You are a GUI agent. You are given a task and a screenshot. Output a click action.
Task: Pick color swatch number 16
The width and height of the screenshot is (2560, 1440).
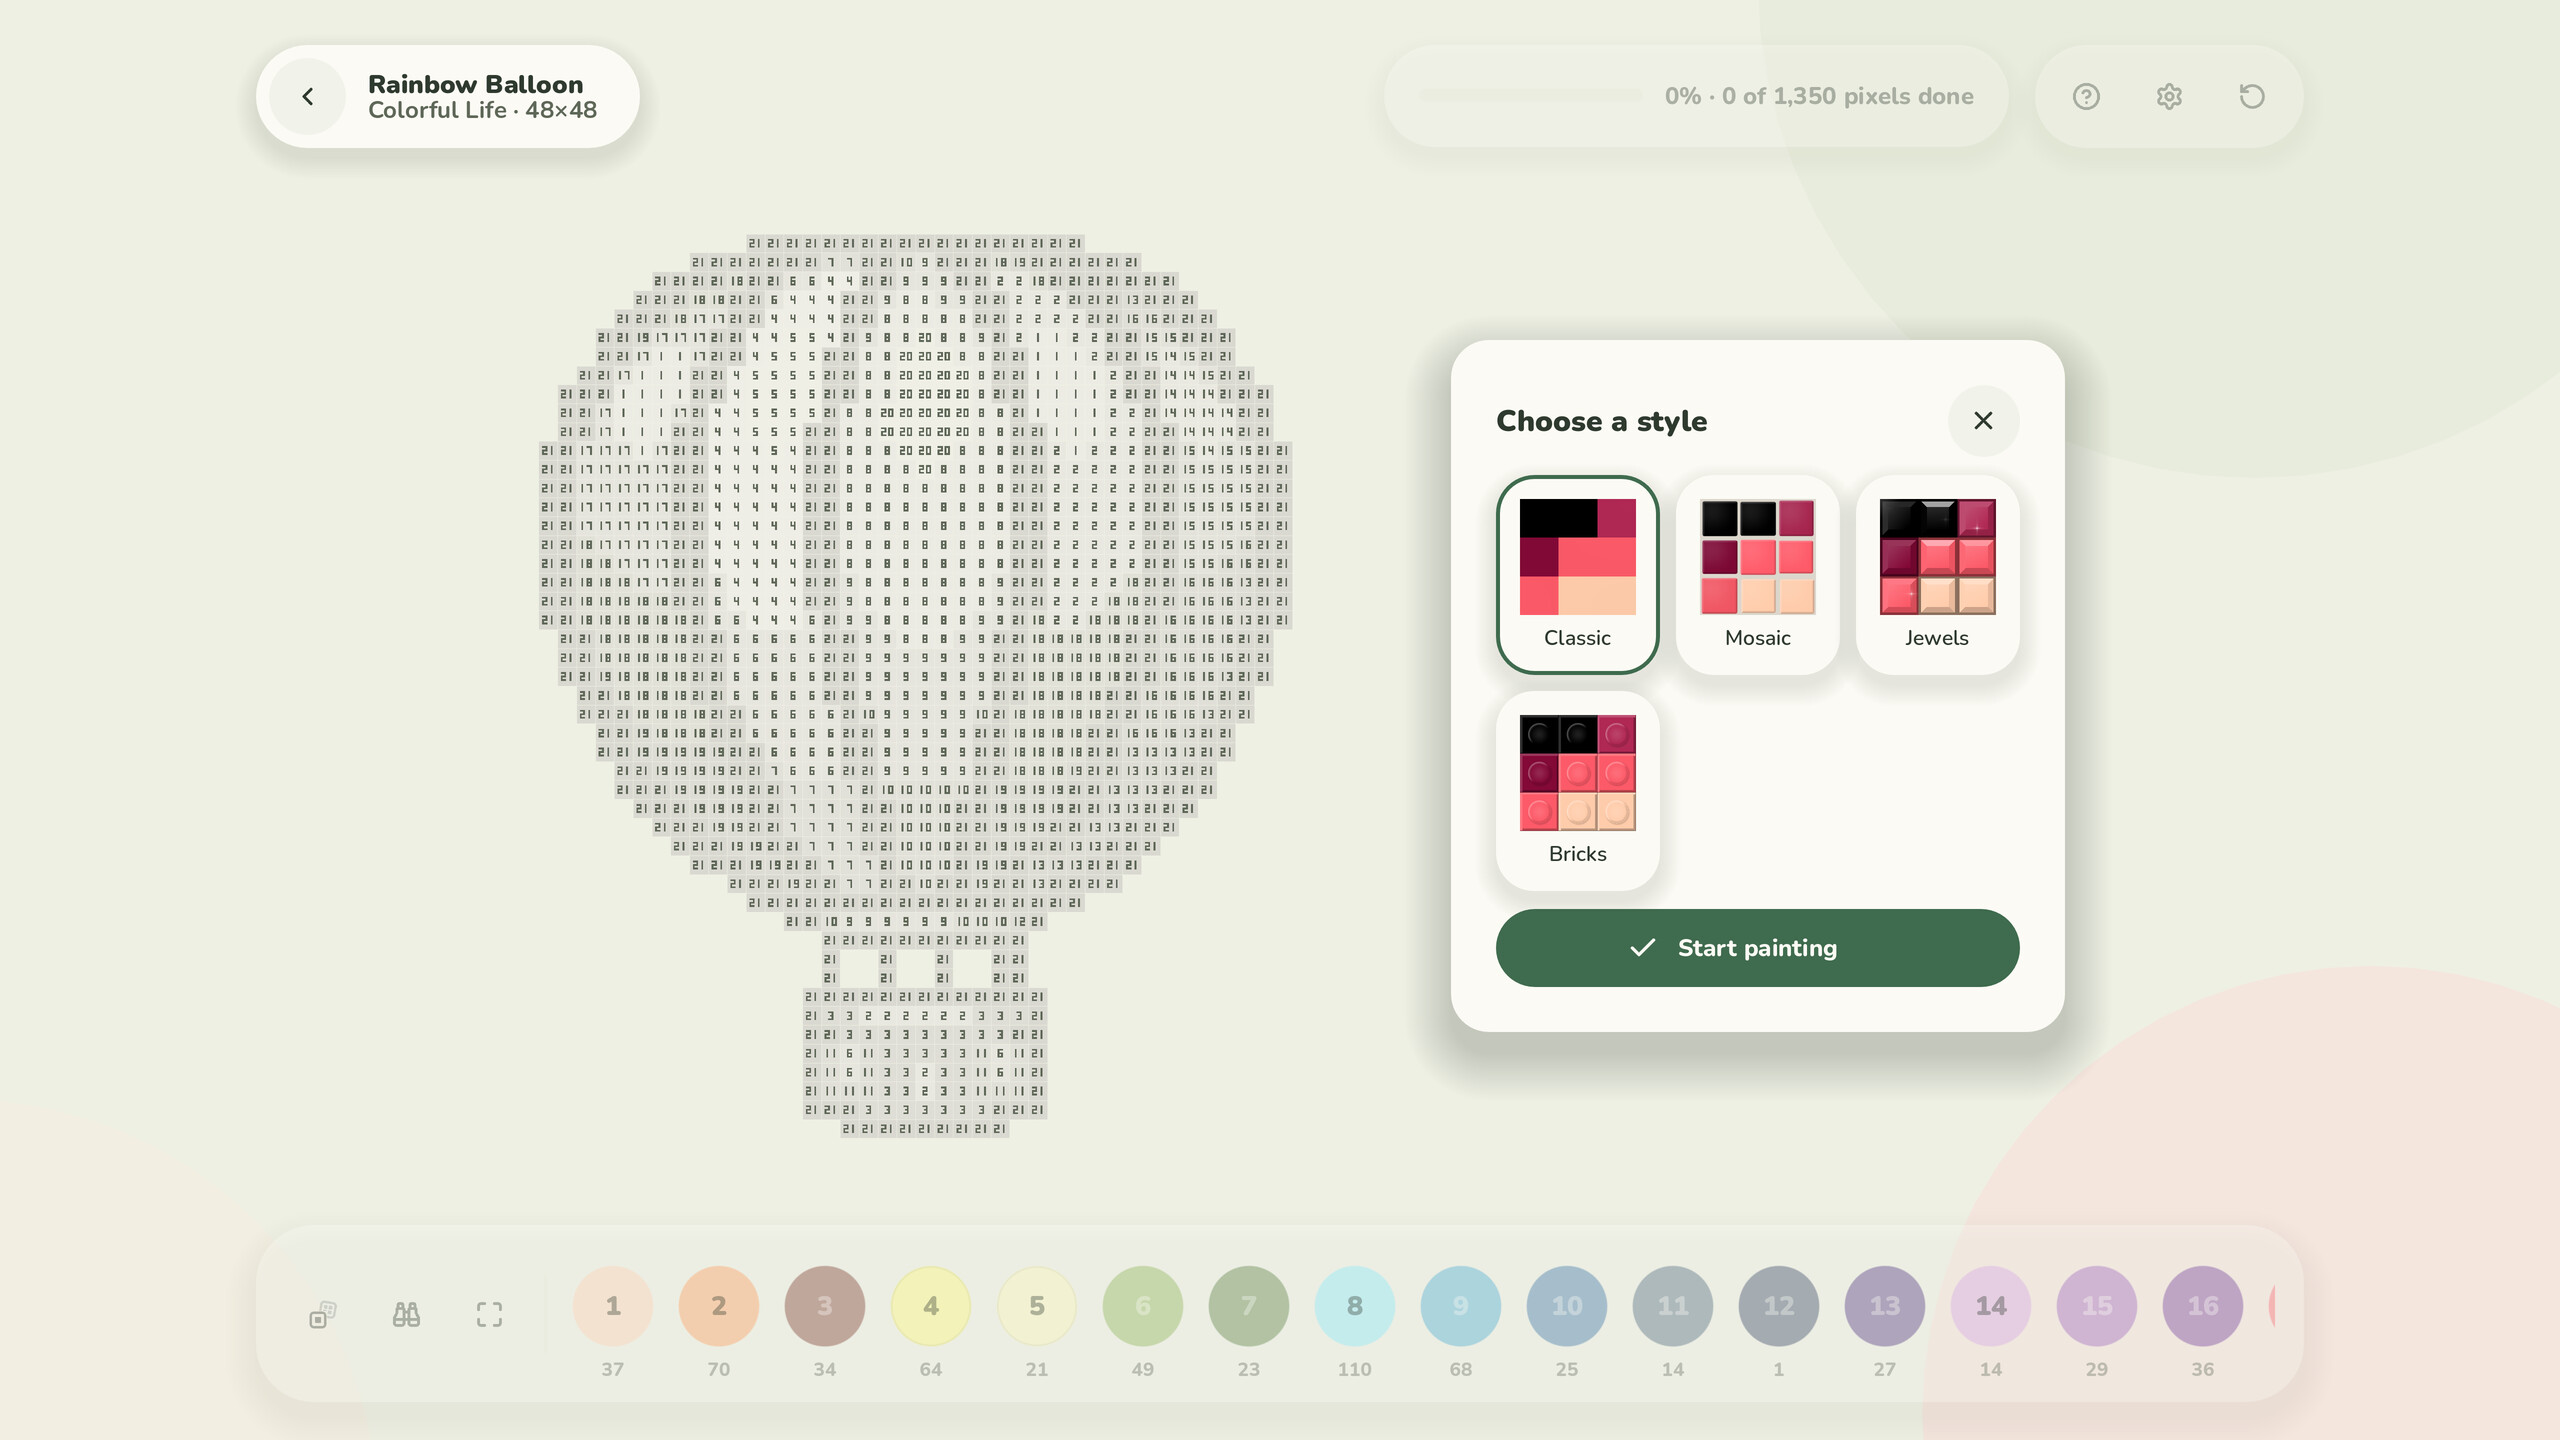coord(2203,1306)
